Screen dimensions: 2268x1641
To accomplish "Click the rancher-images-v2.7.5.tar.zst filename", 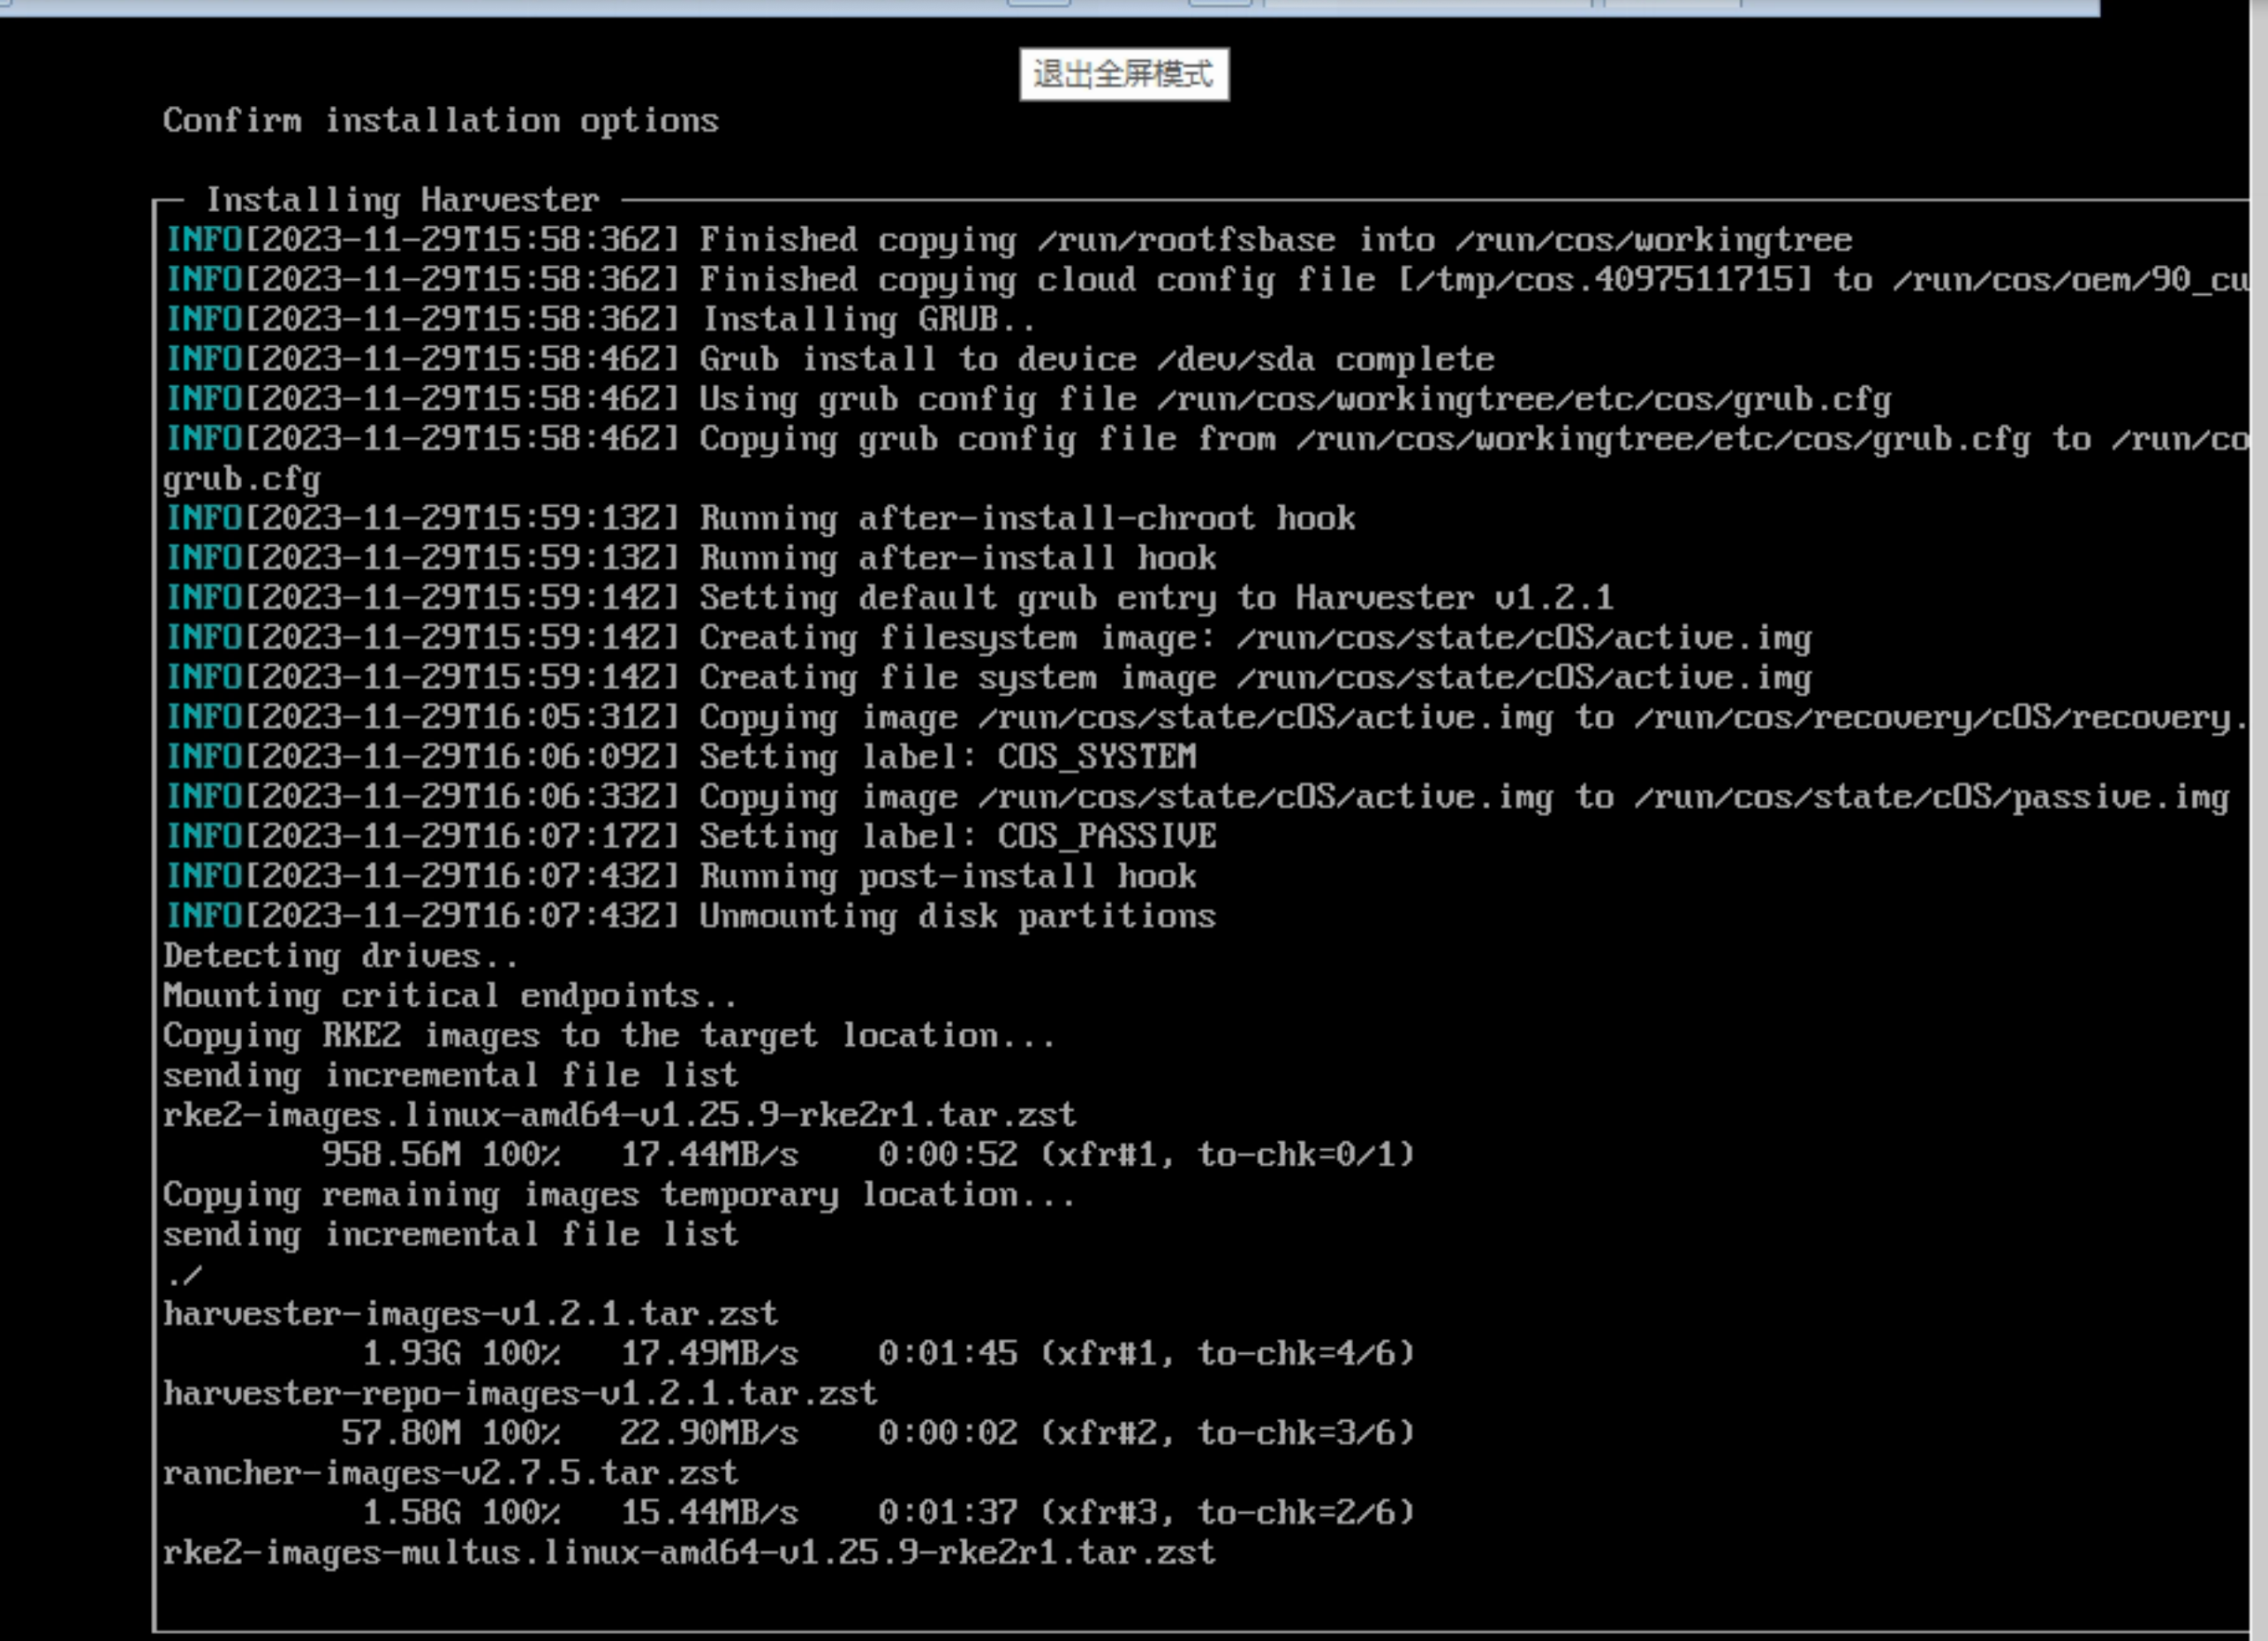I will 450,1472.
